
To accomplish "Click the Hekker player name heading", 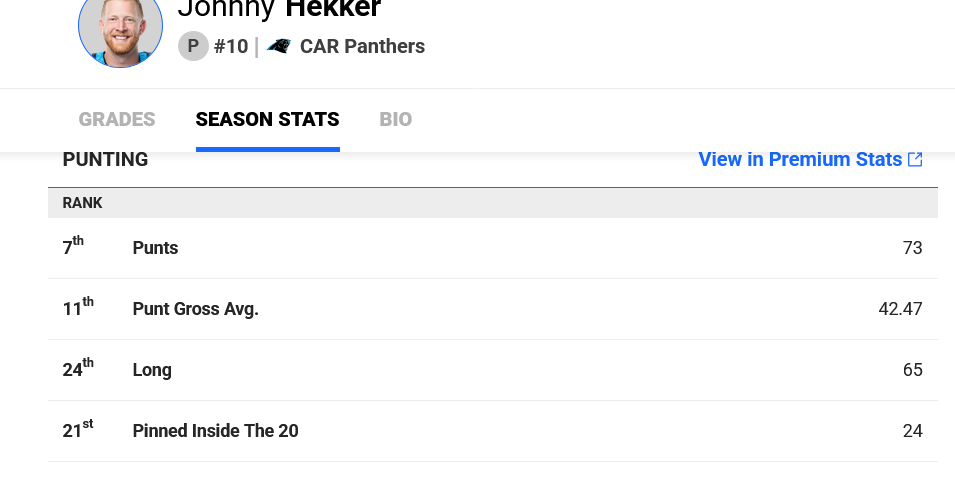I will (x=333, y=9).
